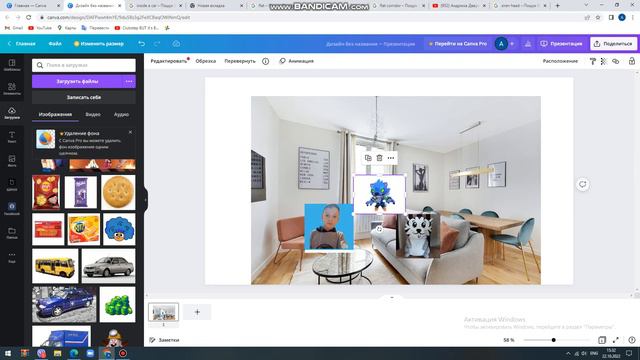Open the More sidebar option
Image resolution: width=640 pixels, height=360 pixels.
click(12, 257)
